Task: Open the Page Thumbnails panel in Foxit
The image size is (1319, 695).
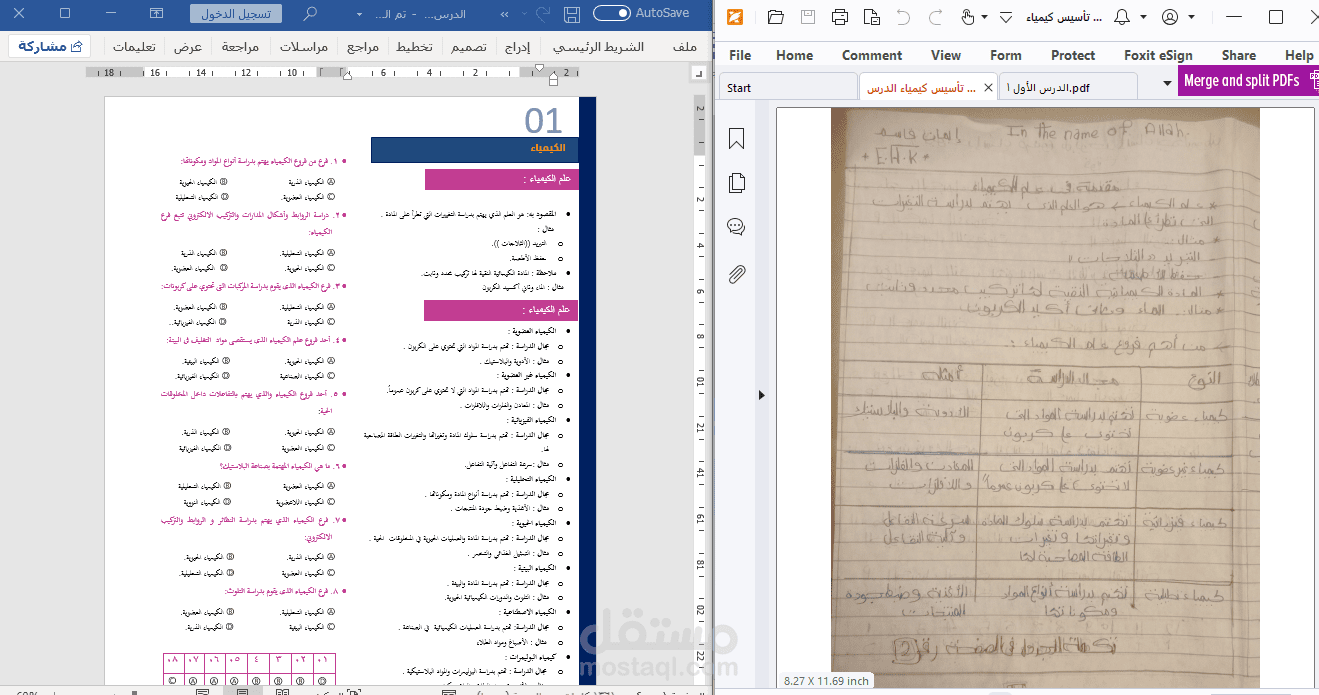Action: click(x=735, y=183)
